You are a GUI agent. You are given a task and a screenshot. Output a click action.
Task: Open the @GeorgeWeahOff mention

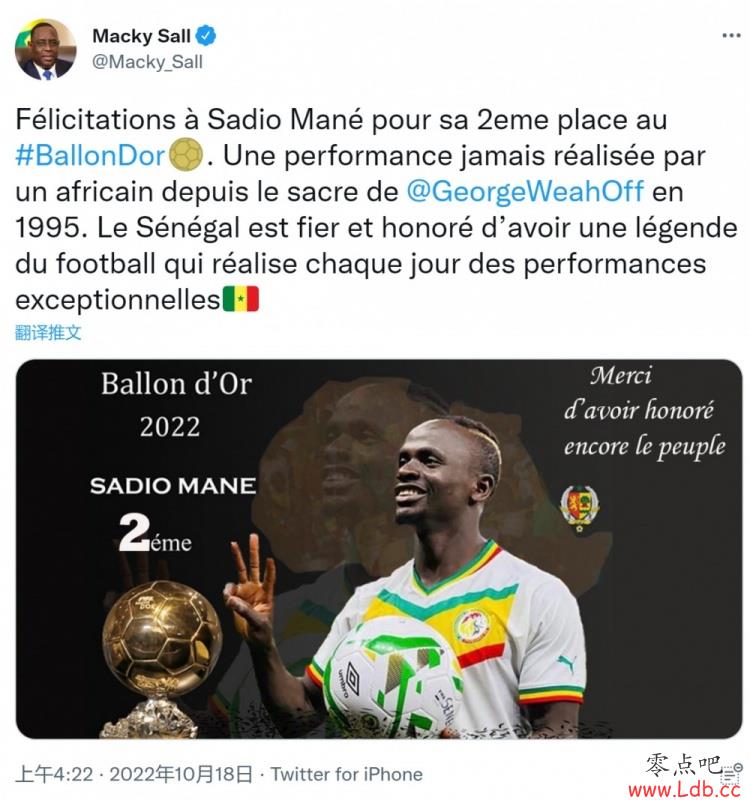coord(525,192)
